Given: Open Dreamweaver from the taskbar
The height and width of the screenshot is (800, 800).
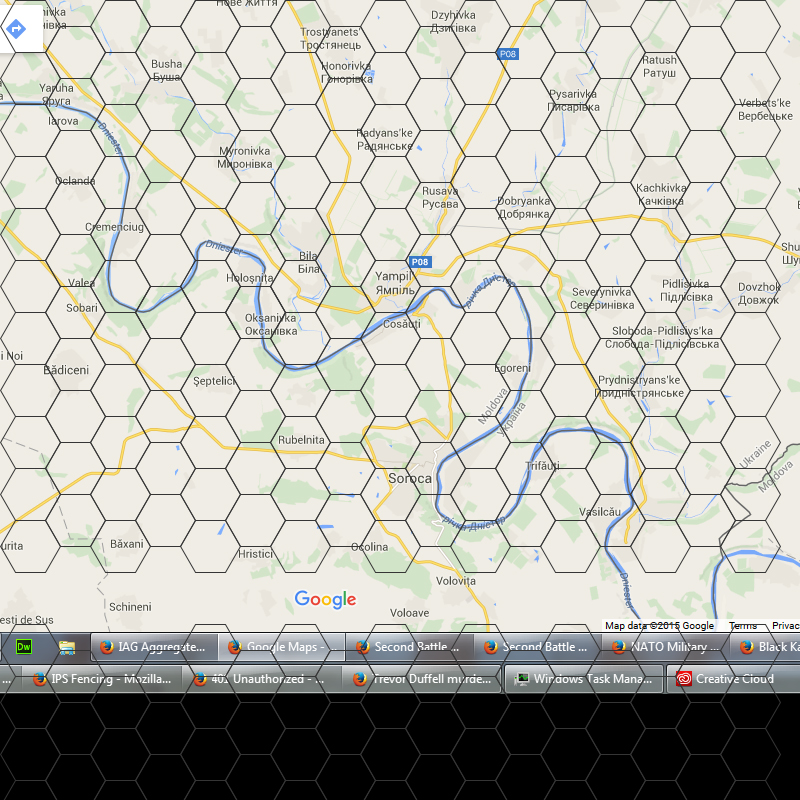Looking at the screenshot, I should point(24,647).
